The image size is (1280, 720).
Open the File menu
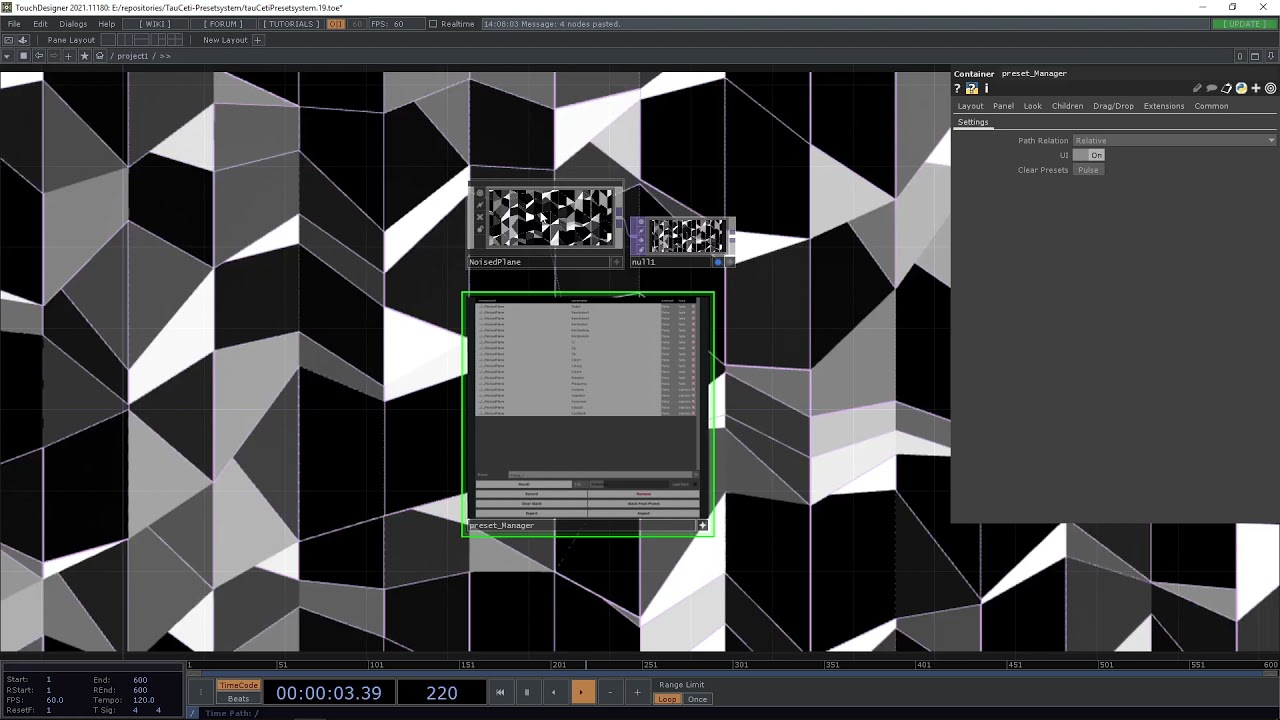(14, 24)
